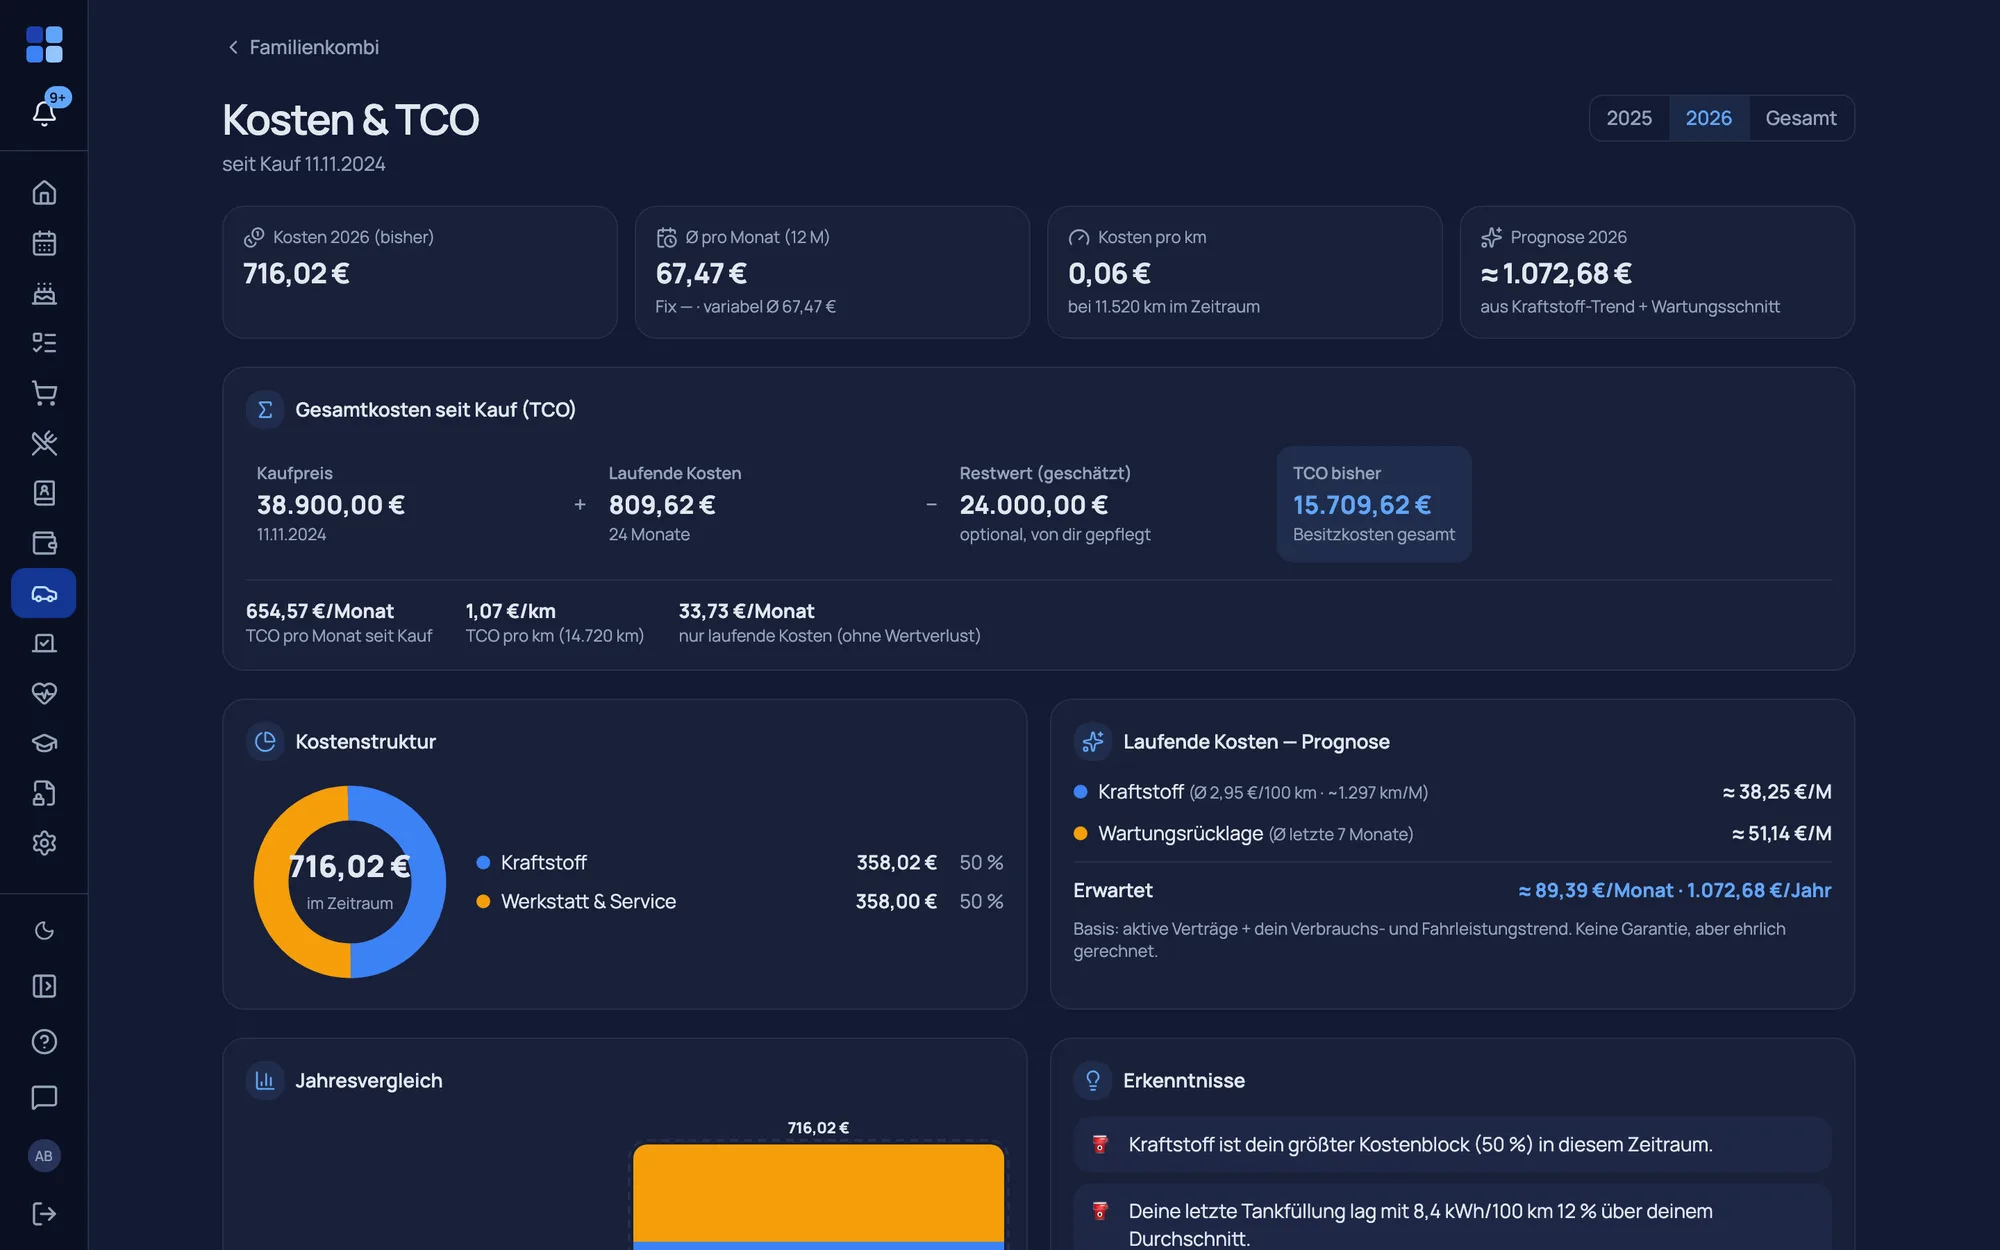Click the Kaufpreis value 38.900,00 €
Screen dimensions: 2000x1250
pos(331,505)
